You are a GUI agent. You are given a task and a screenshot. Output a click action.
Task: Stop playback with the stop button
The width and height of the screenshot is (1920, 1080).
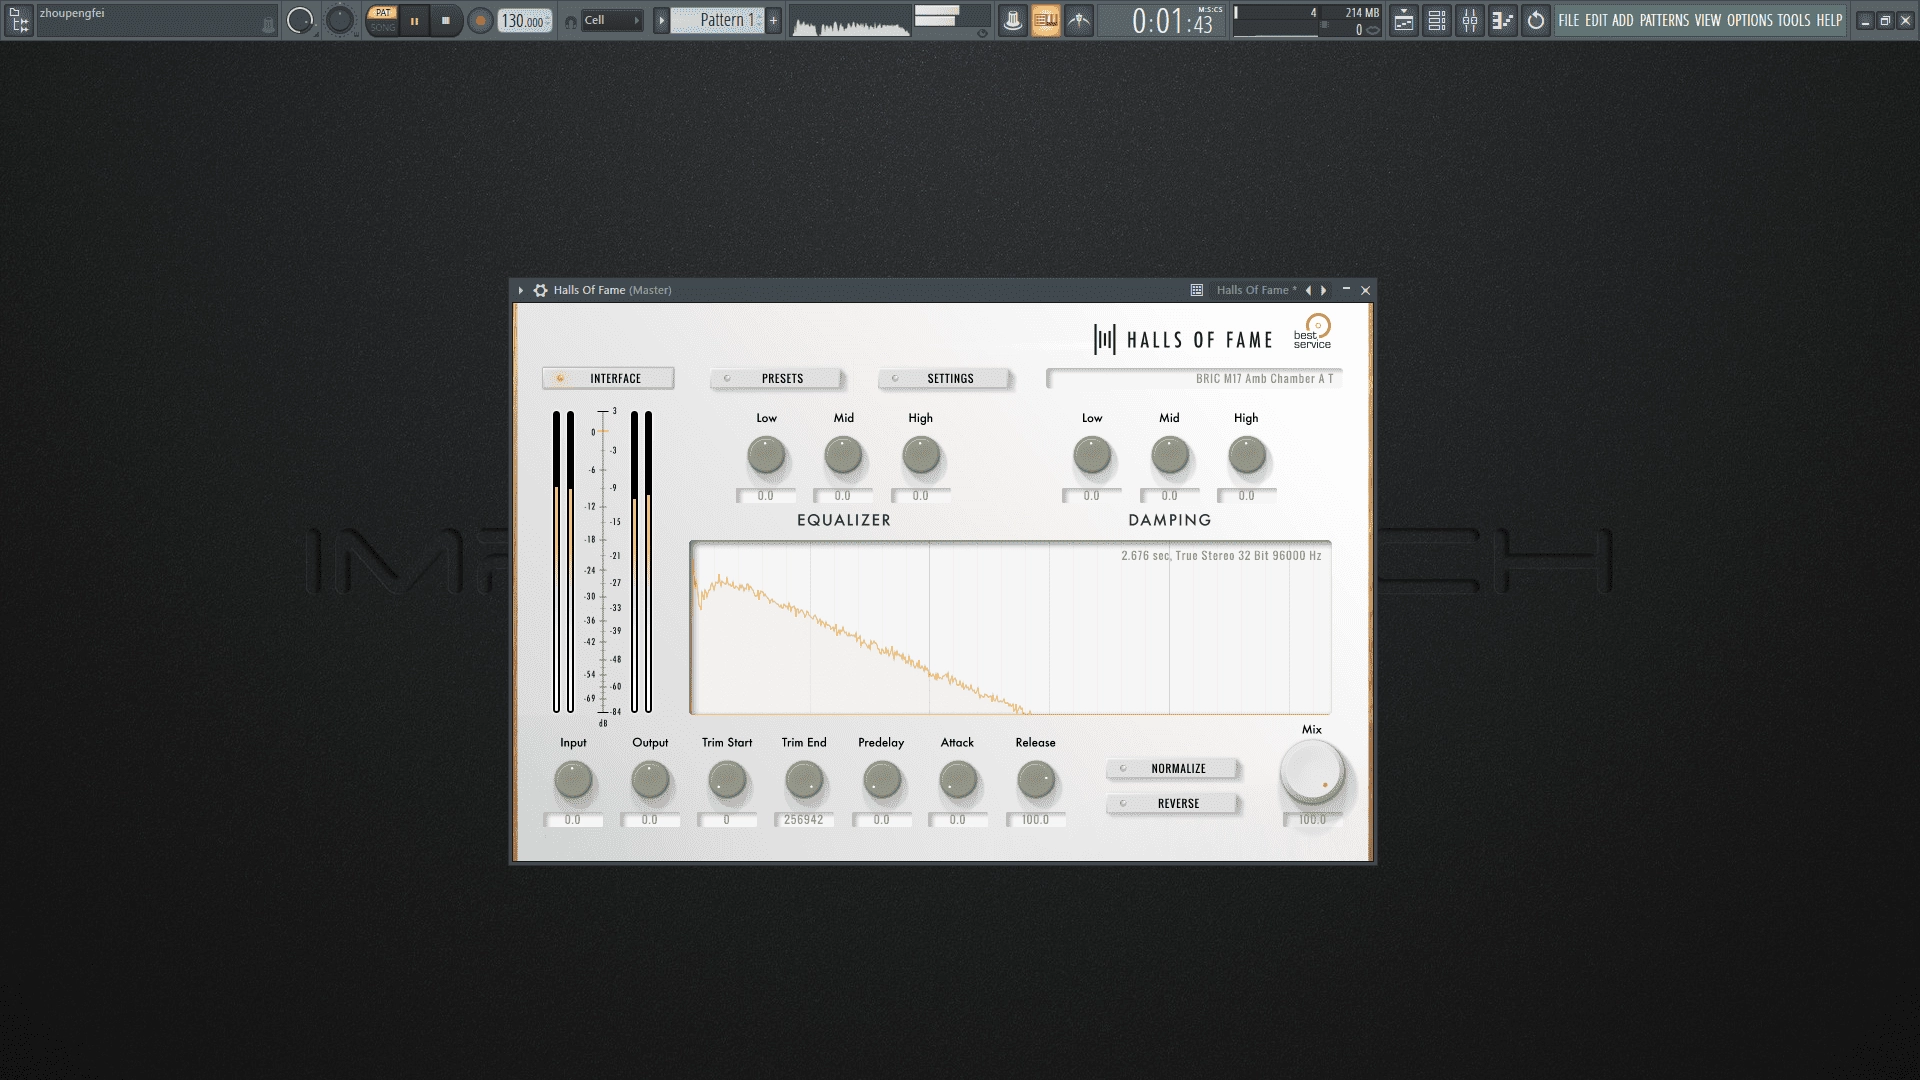(446, 20)
